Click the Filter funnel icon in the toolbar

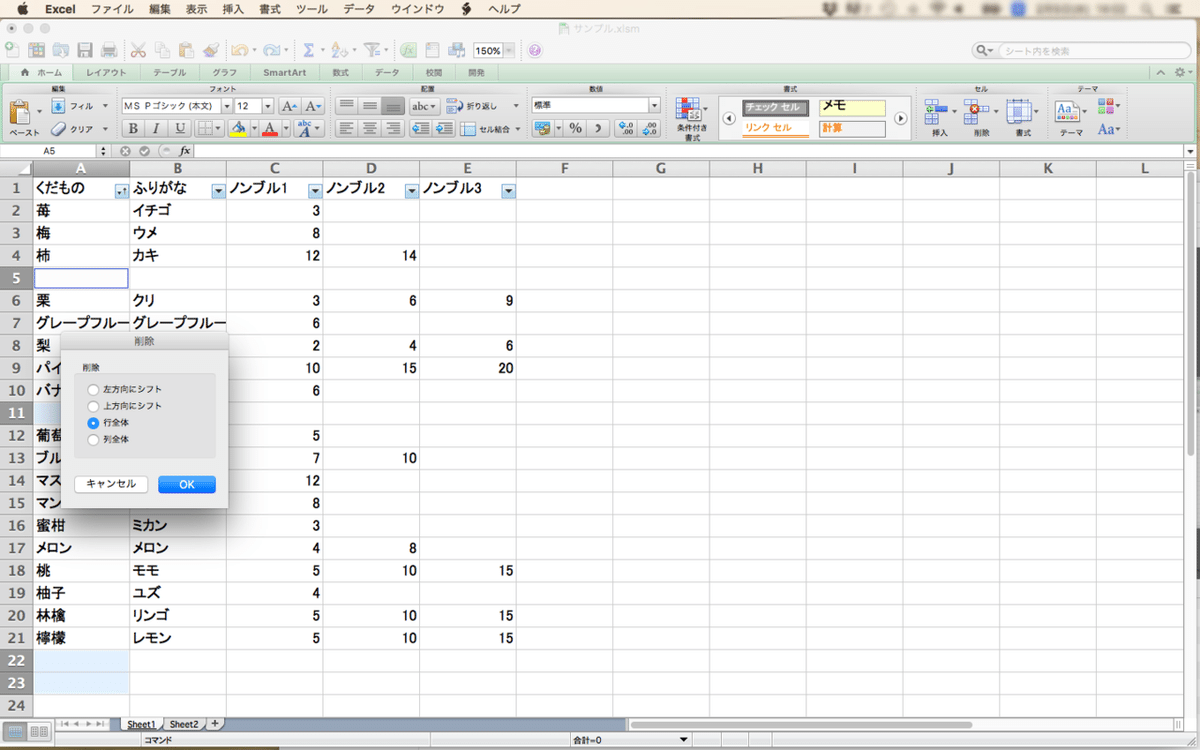pos(371,49)
